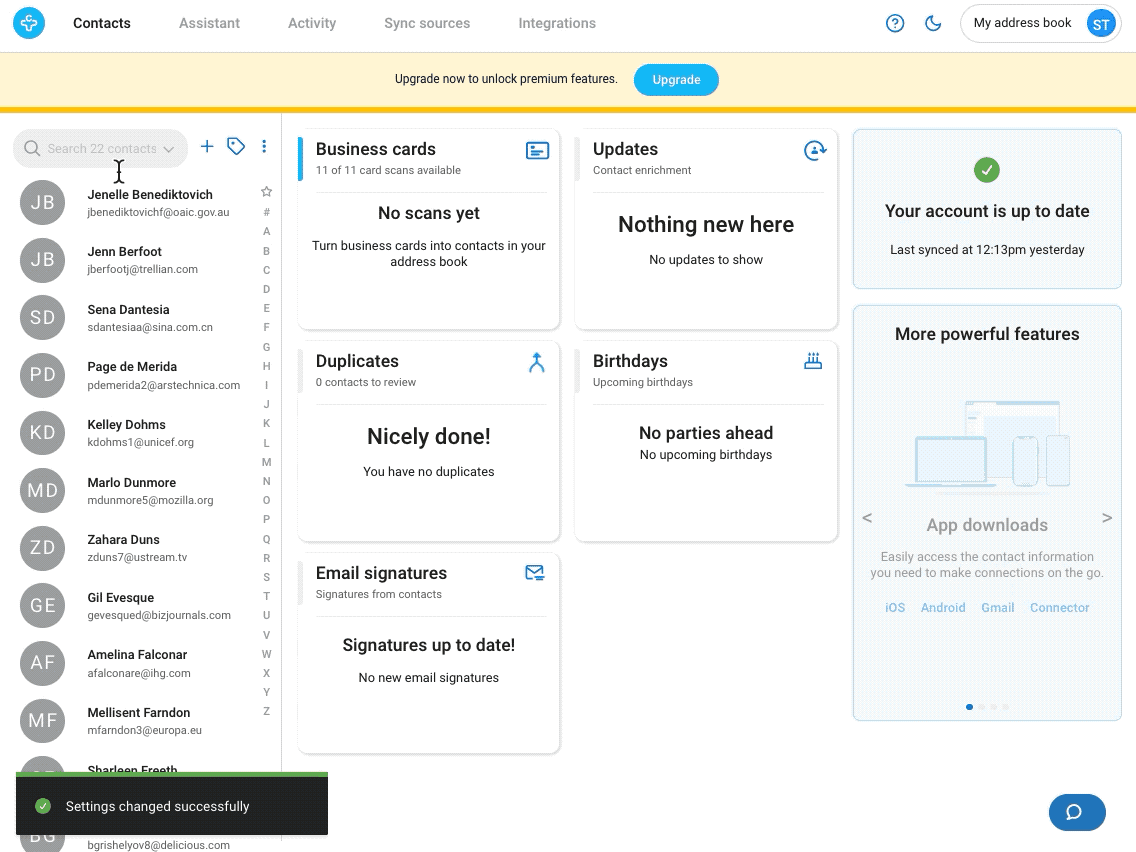Open the Email signatures card title
1136x852 pixels.
(381, 573)
